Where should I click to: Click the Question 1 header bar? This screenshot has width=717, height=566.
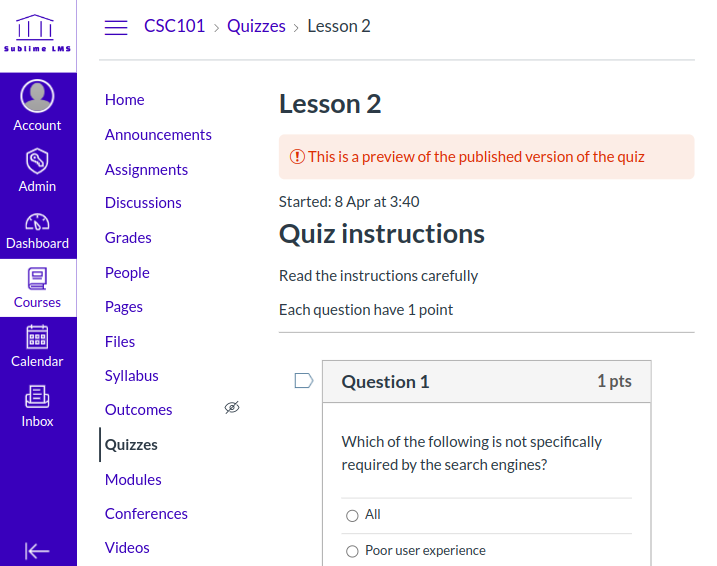486,381
